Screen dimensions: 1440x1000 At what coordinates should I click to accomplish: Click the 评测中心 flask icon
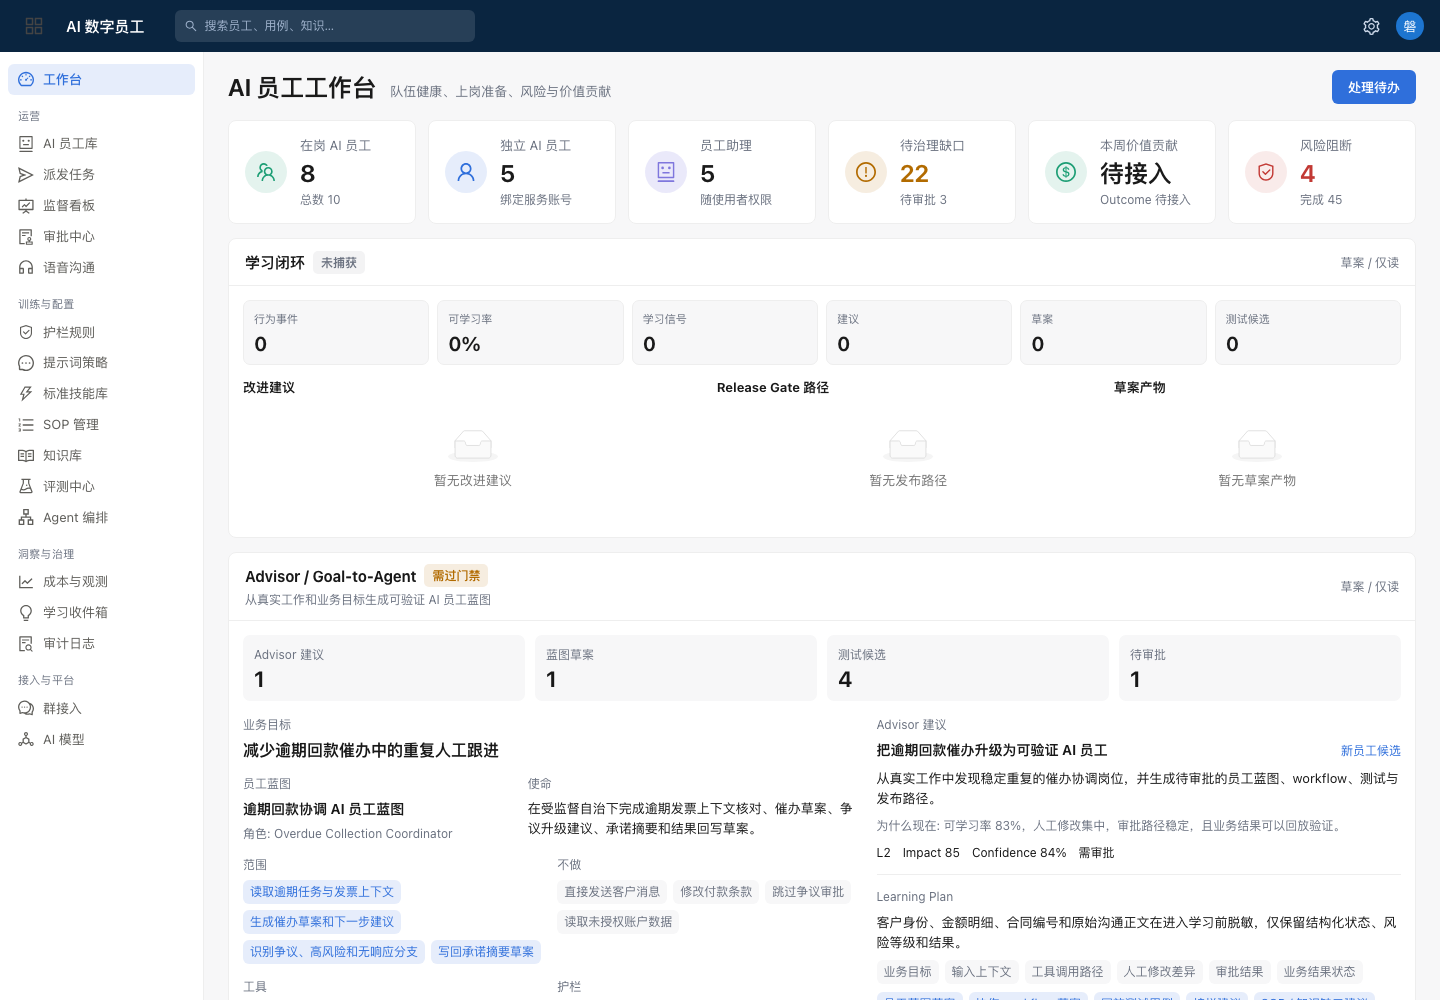point(26,486)
